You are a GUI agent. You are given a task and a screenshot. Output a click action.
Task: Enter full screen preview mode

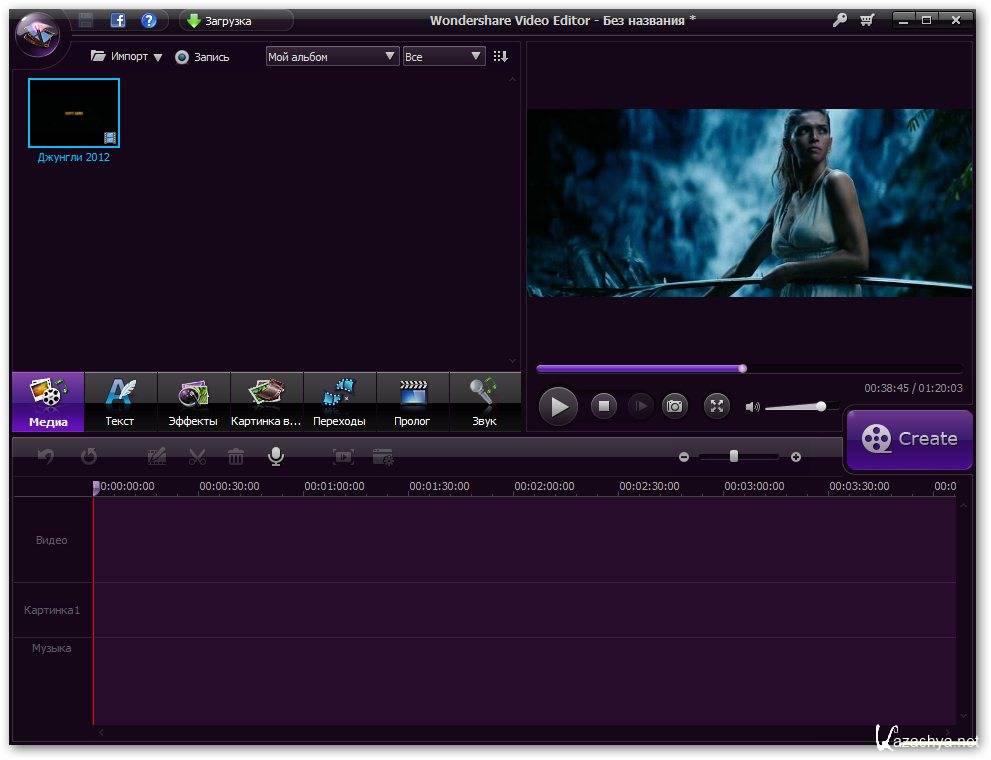click(717, 406)
